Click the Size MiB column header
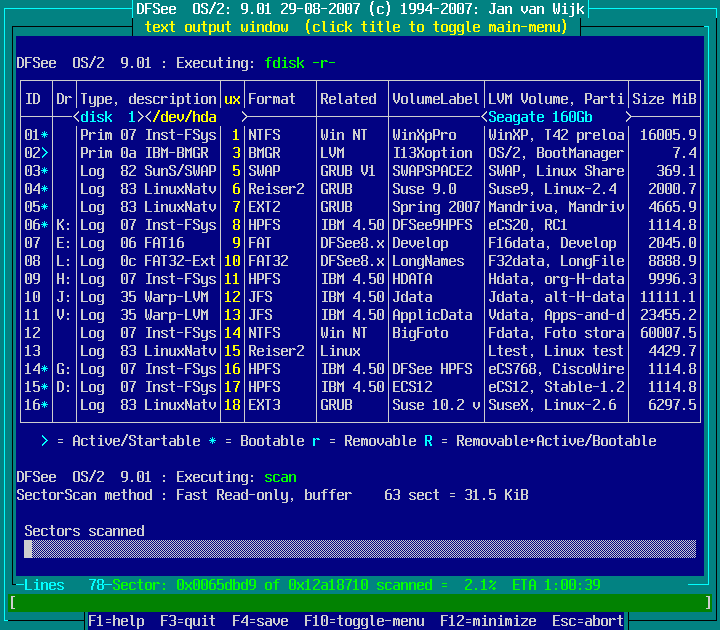The image size is (720, 630). click(664, 99)
